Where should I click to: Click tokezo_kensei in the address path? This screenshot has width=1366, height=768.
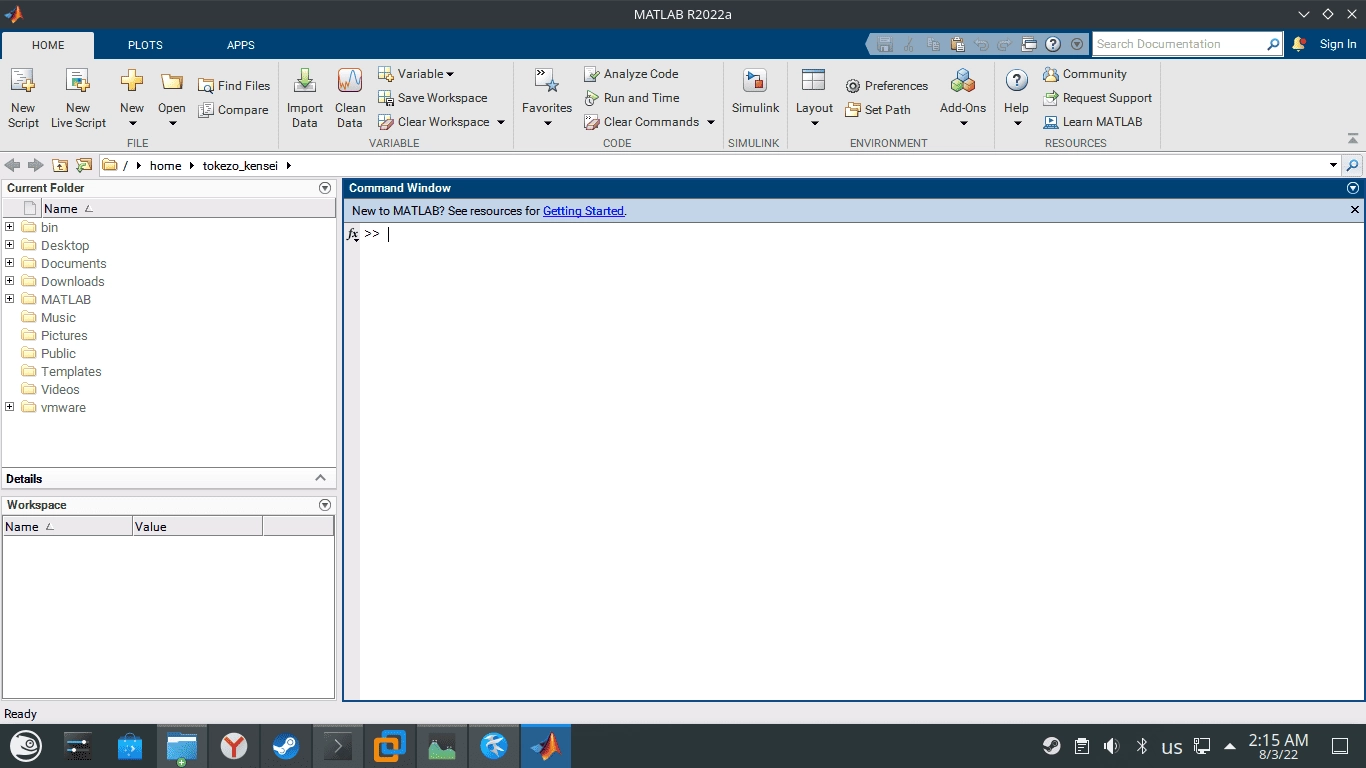click(240, 166)
